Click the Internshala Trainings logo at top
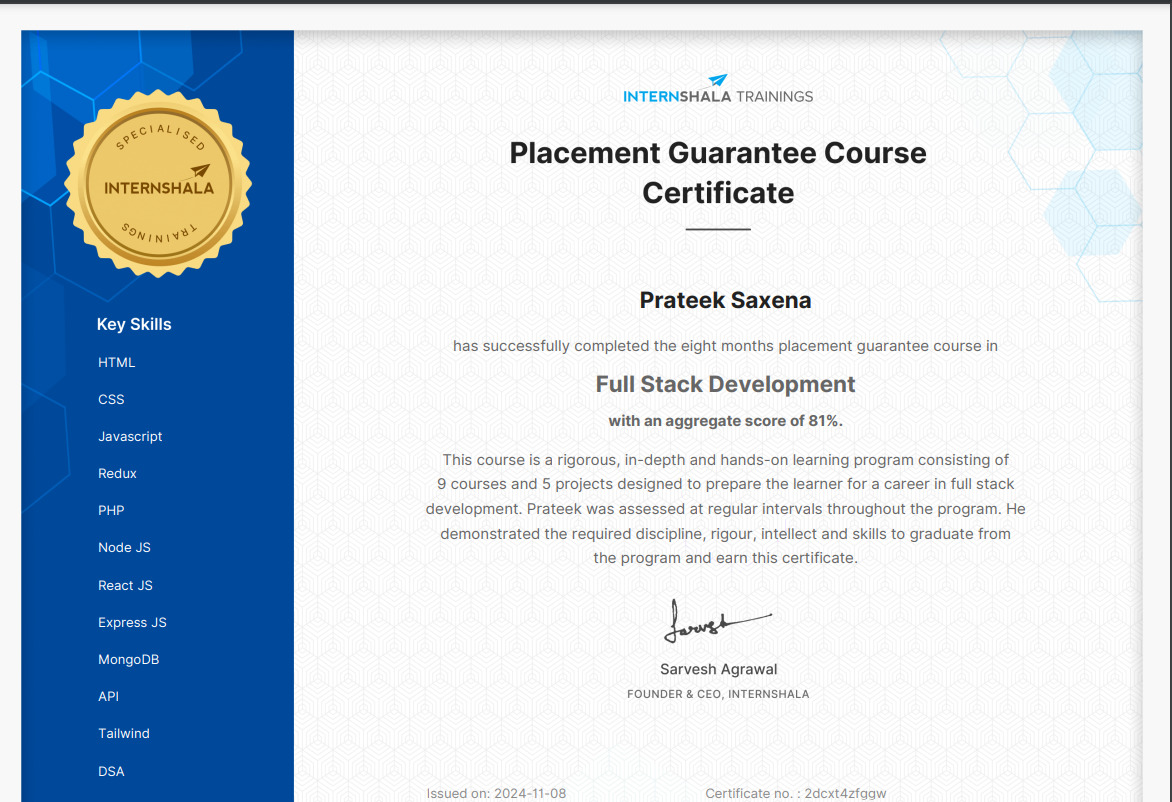Image resolution: width=1172 pixels, height=802 pixels. click(x=718, y=89)
